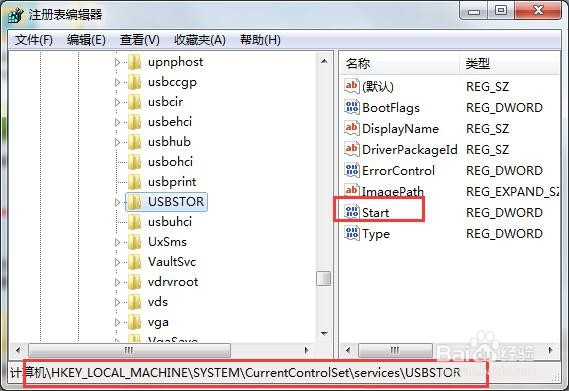This screenshot has height=391, width=569.
Task: Open the 文件(F) menu
Action: 34,40
